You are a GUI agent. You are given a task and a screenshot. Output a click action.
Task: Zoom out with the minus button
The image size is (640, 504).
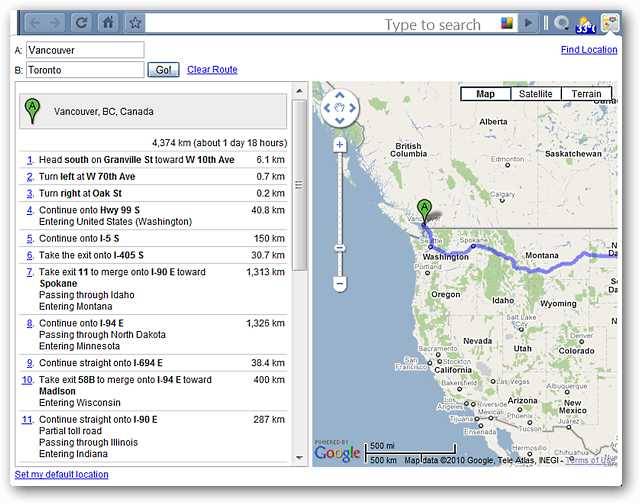340,283
